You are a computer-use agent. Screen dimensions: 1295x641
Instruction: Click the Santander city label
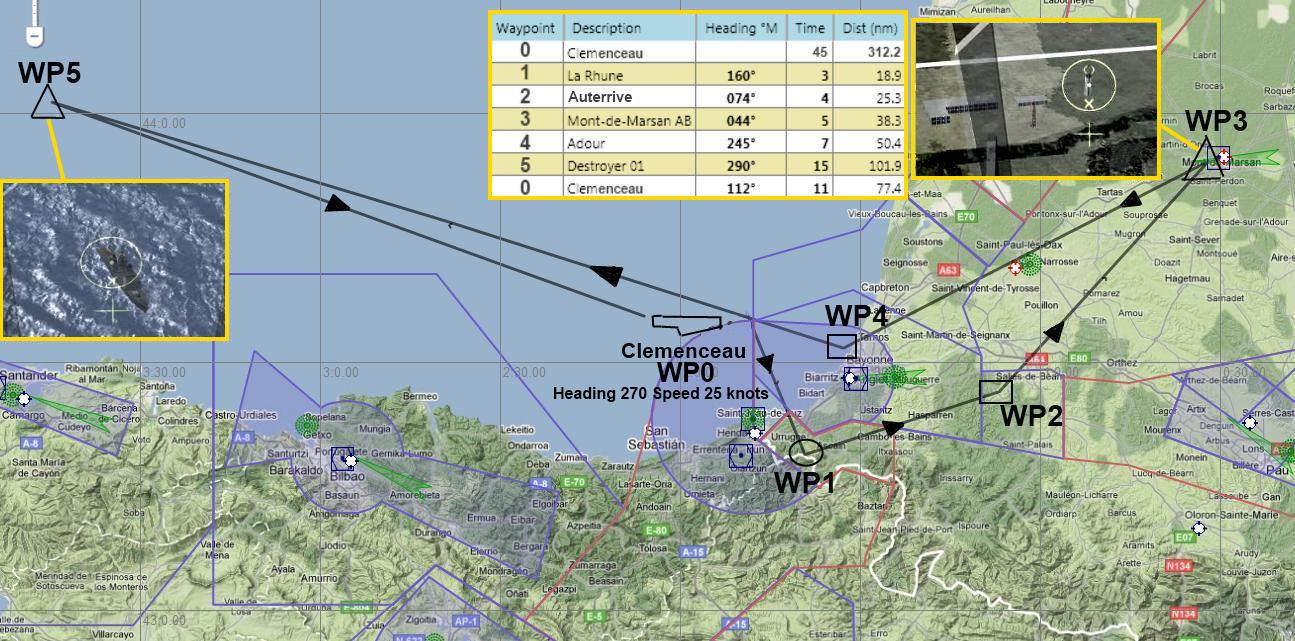[x=30, y=376]
